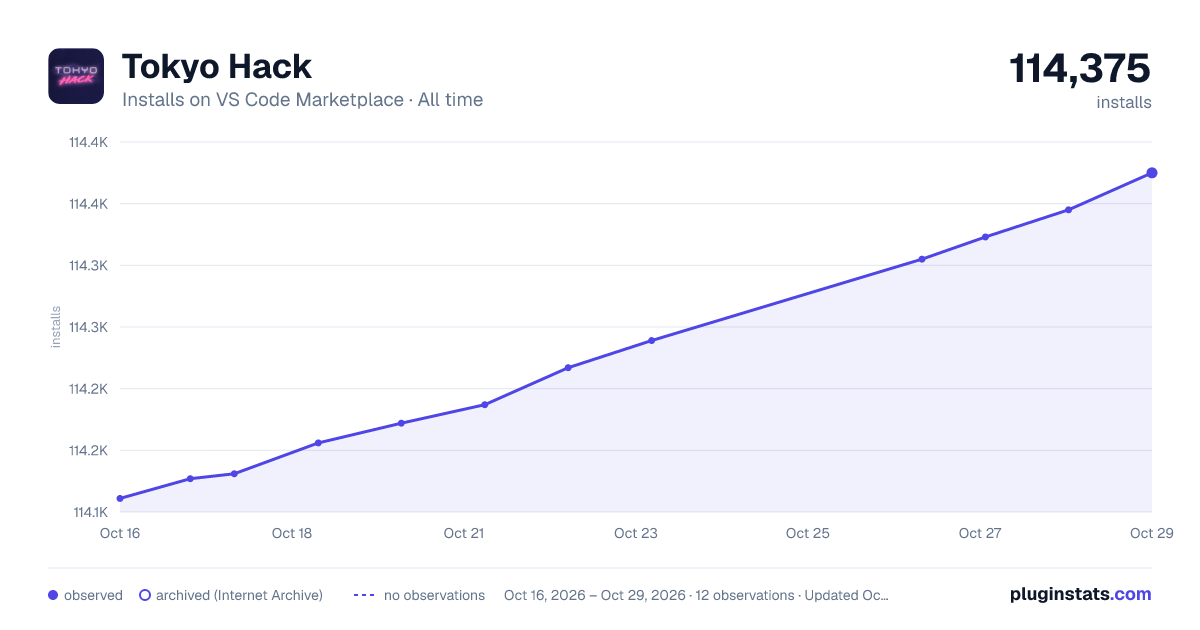Click the filled dot icon beside 'observed'
This screenshot has height=630, width=1200.
53,595
